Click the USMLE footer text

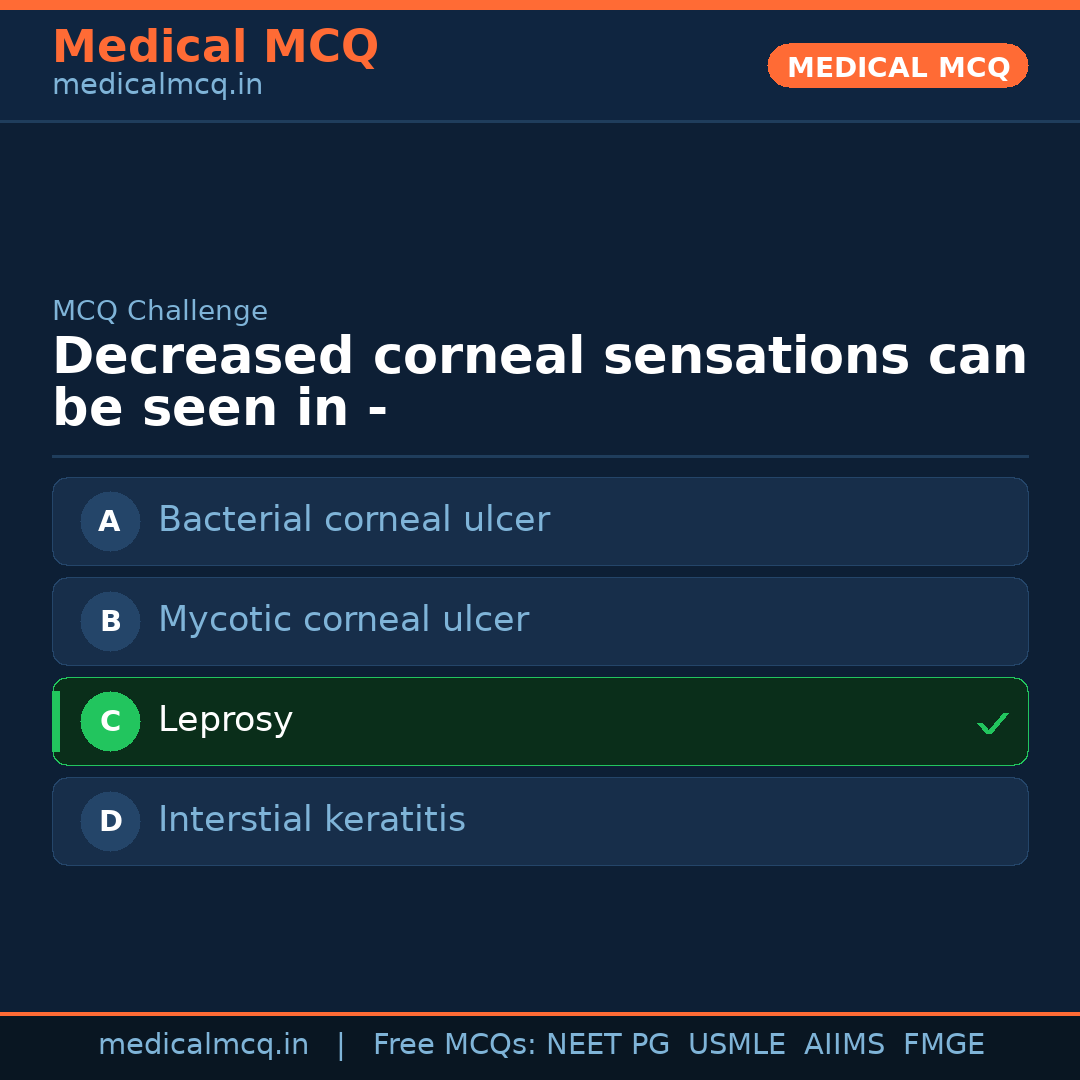[736, 1045]
